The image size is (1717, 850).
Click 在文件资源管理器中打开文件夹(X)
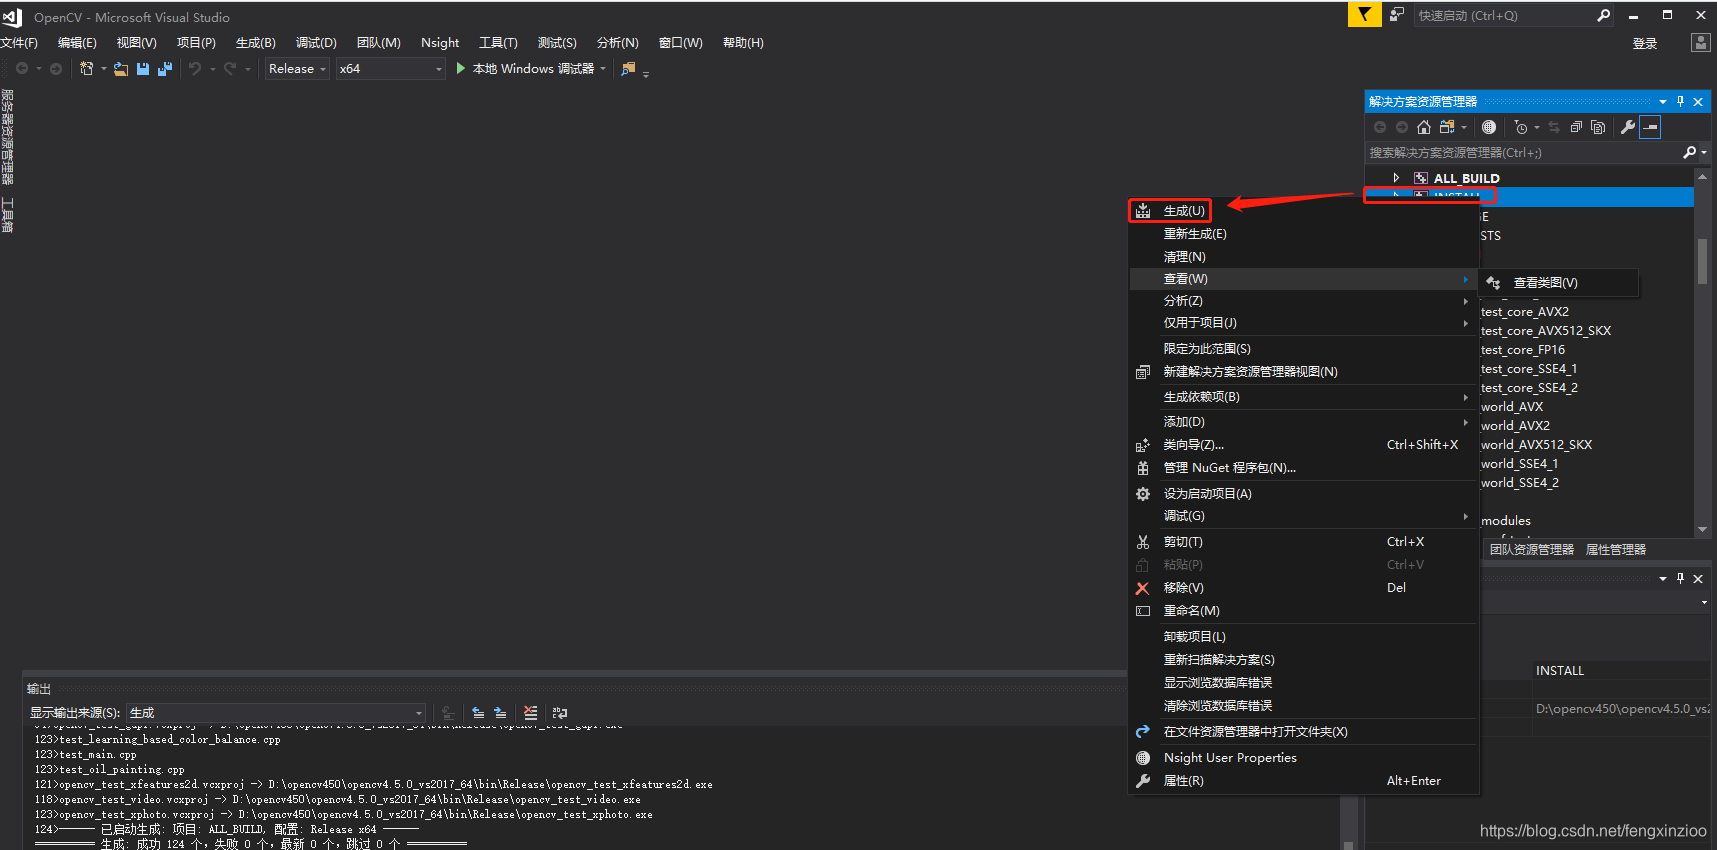[1303, 732]
